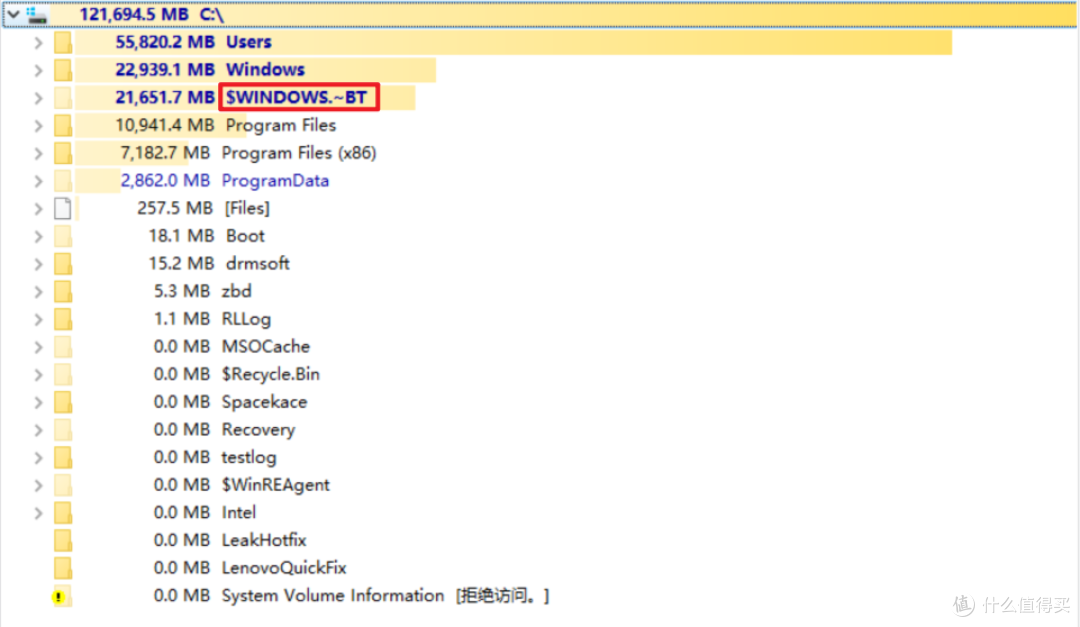Click the 22,939.1 MB size value
The image size is (1080, 627).
click(165, 70)
